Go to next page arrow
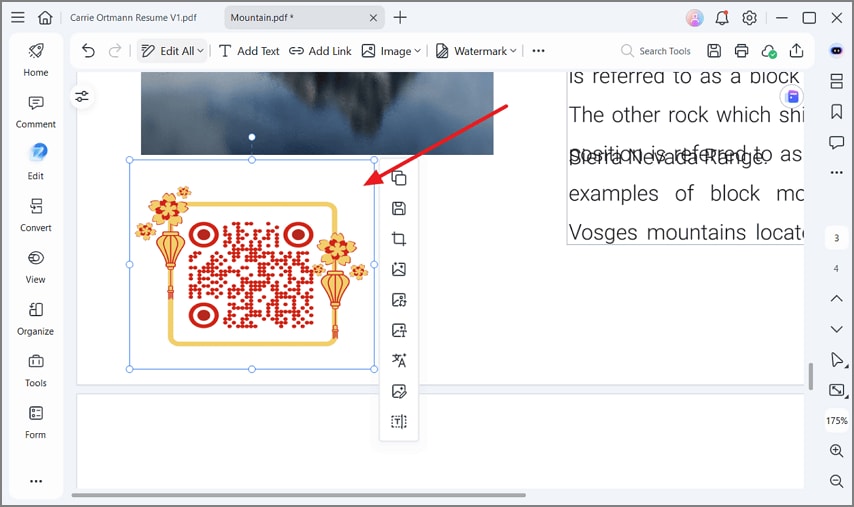 coord(837,329)
